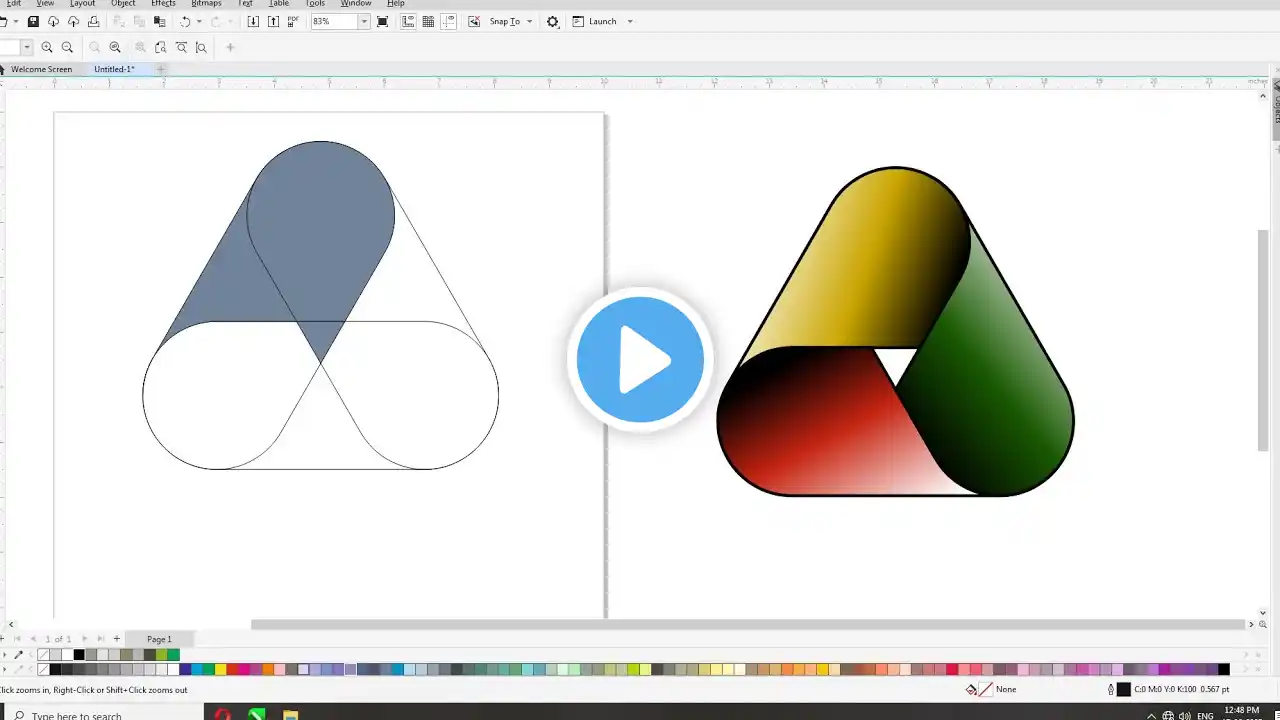Click the Zoom to Page Width icon
The width and height of the screenshot is (1280, 720).
click(x=181, y=47)
